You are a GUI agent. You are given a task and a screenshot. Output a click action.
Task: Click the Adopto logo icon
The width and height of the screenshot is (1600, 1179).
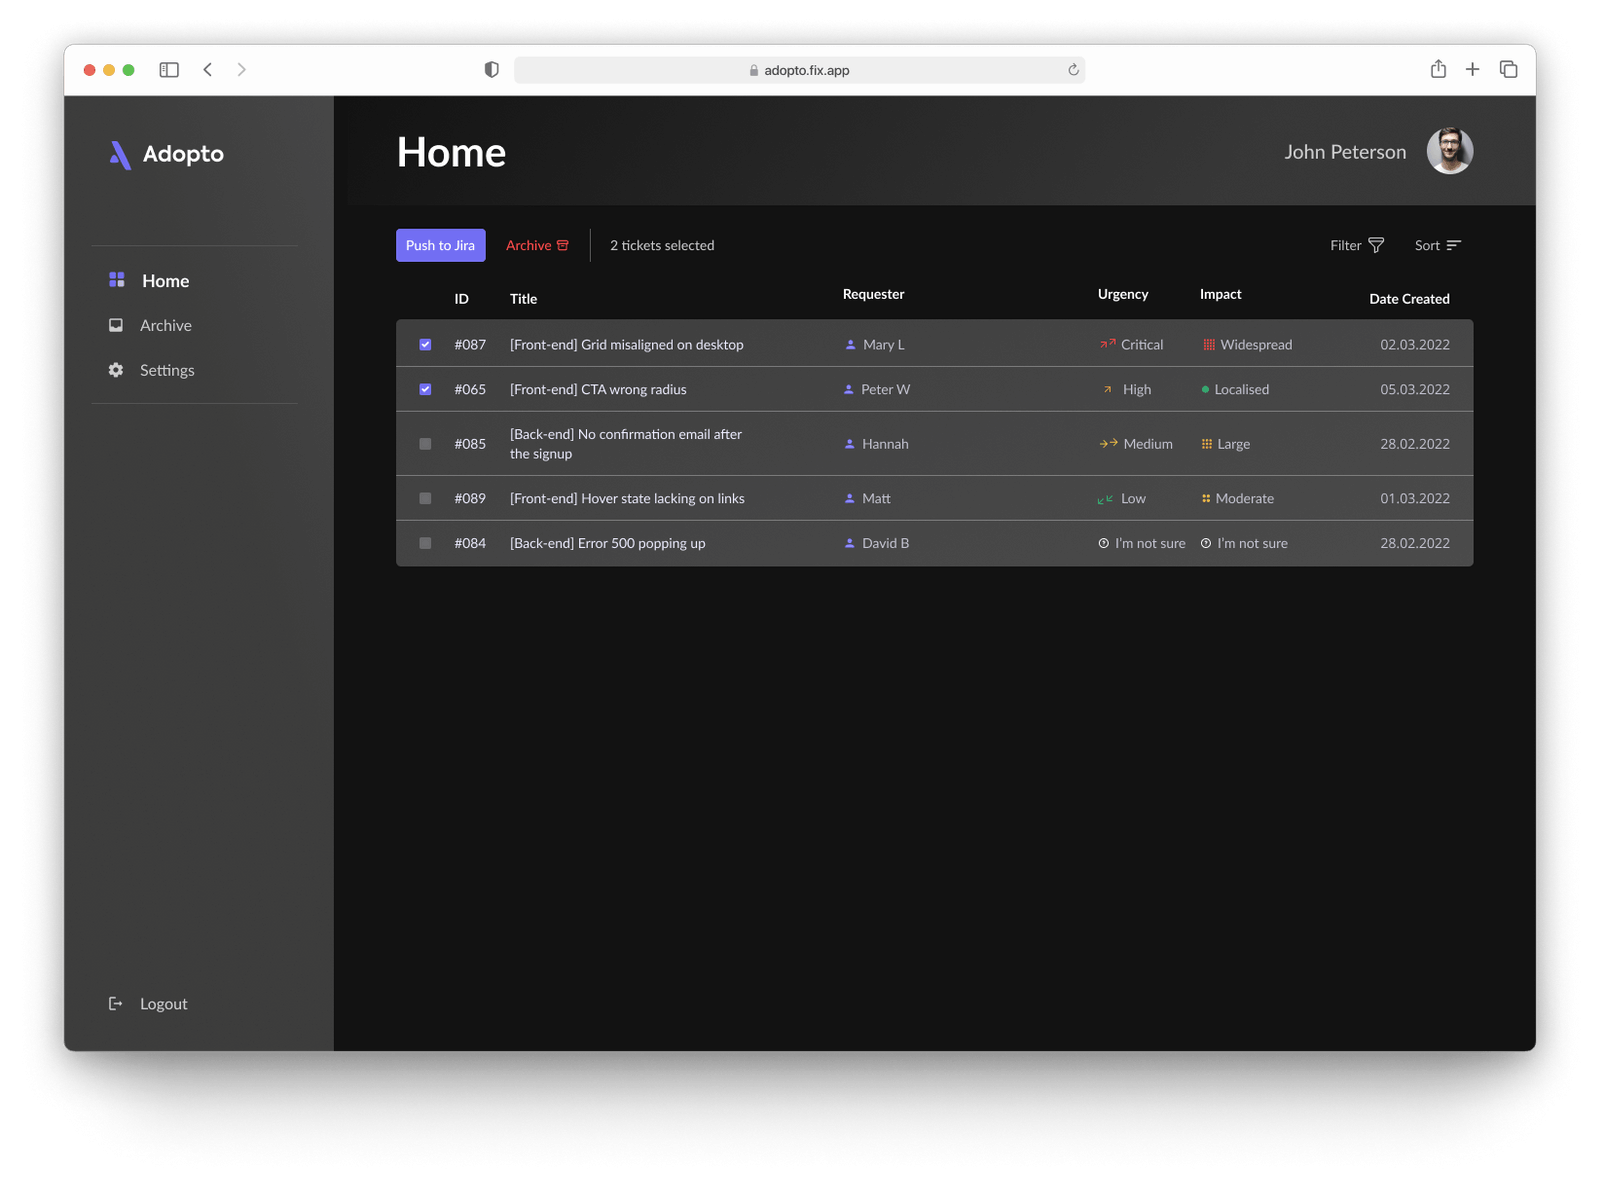(120, 155)
